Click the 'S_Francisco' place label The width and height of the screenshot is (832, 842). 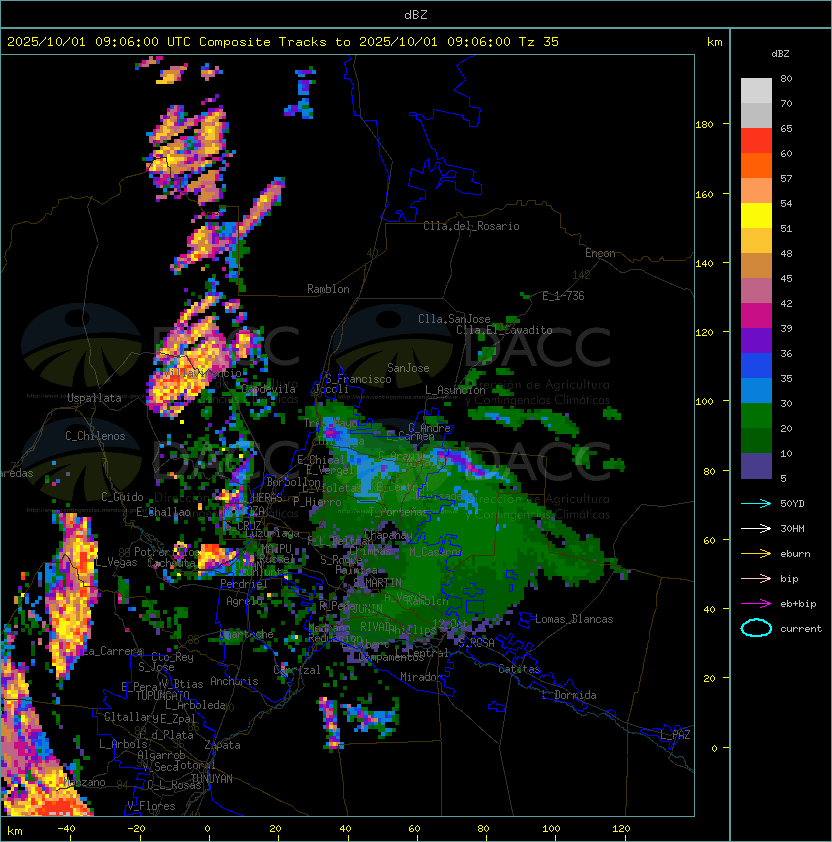point(358,379)
